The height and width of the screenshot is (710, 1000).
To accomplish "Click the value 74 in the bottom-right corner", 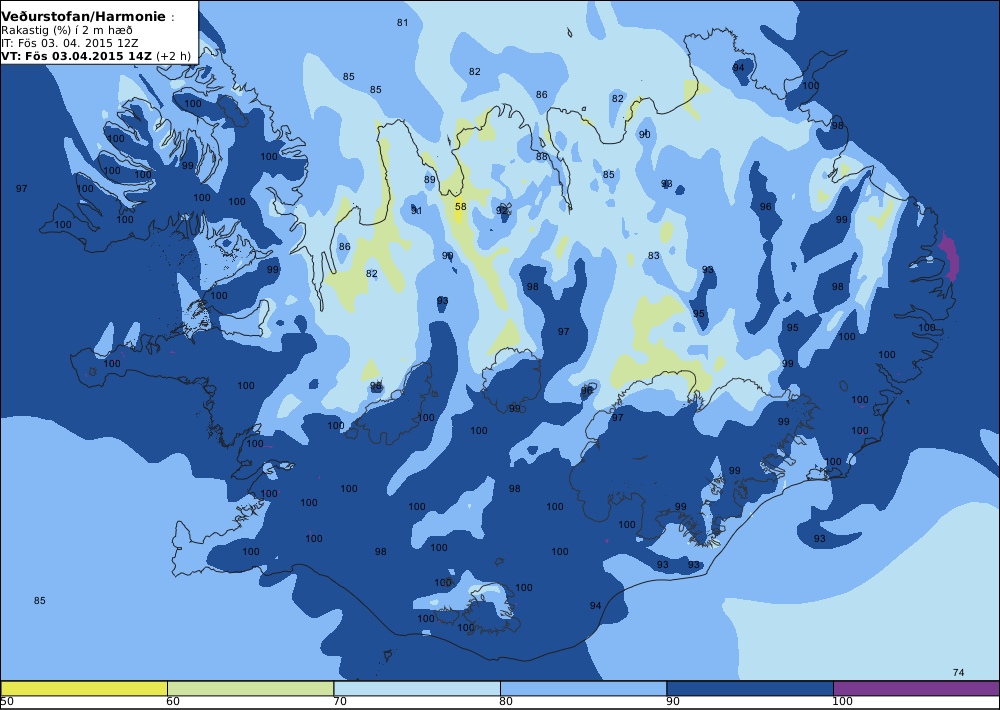I will coord(958,672).
